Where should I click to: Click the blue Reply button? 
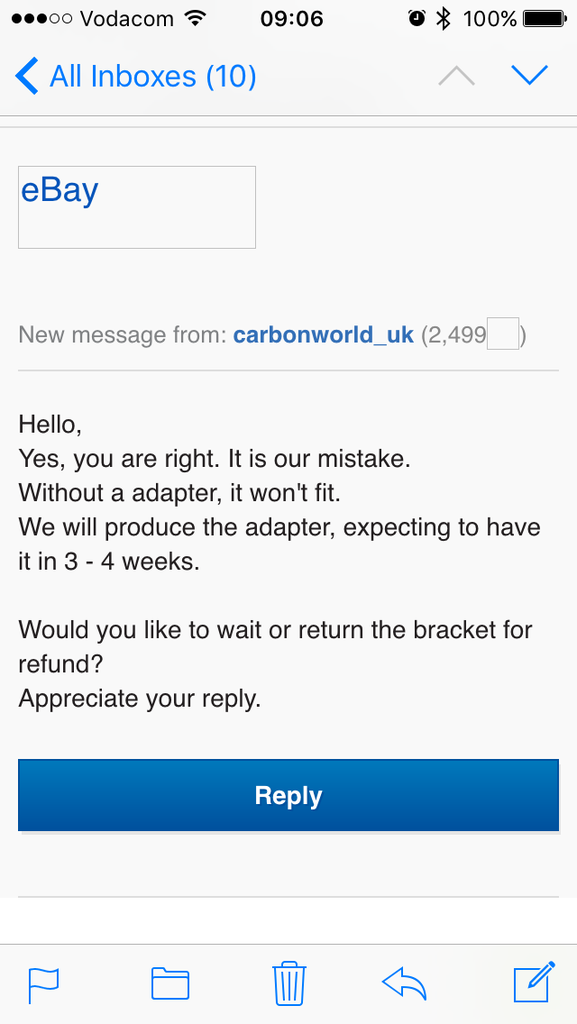[x=288, y=795]
